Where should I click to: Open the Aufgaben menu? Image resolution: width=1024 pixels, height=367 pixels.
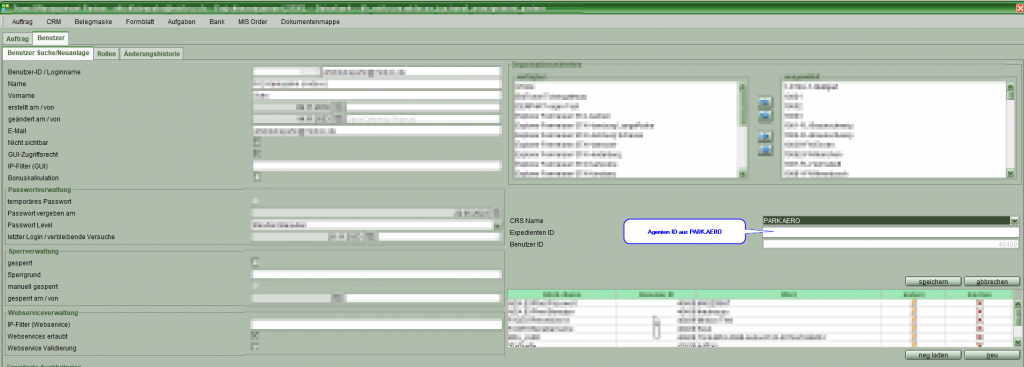[182, 22]
